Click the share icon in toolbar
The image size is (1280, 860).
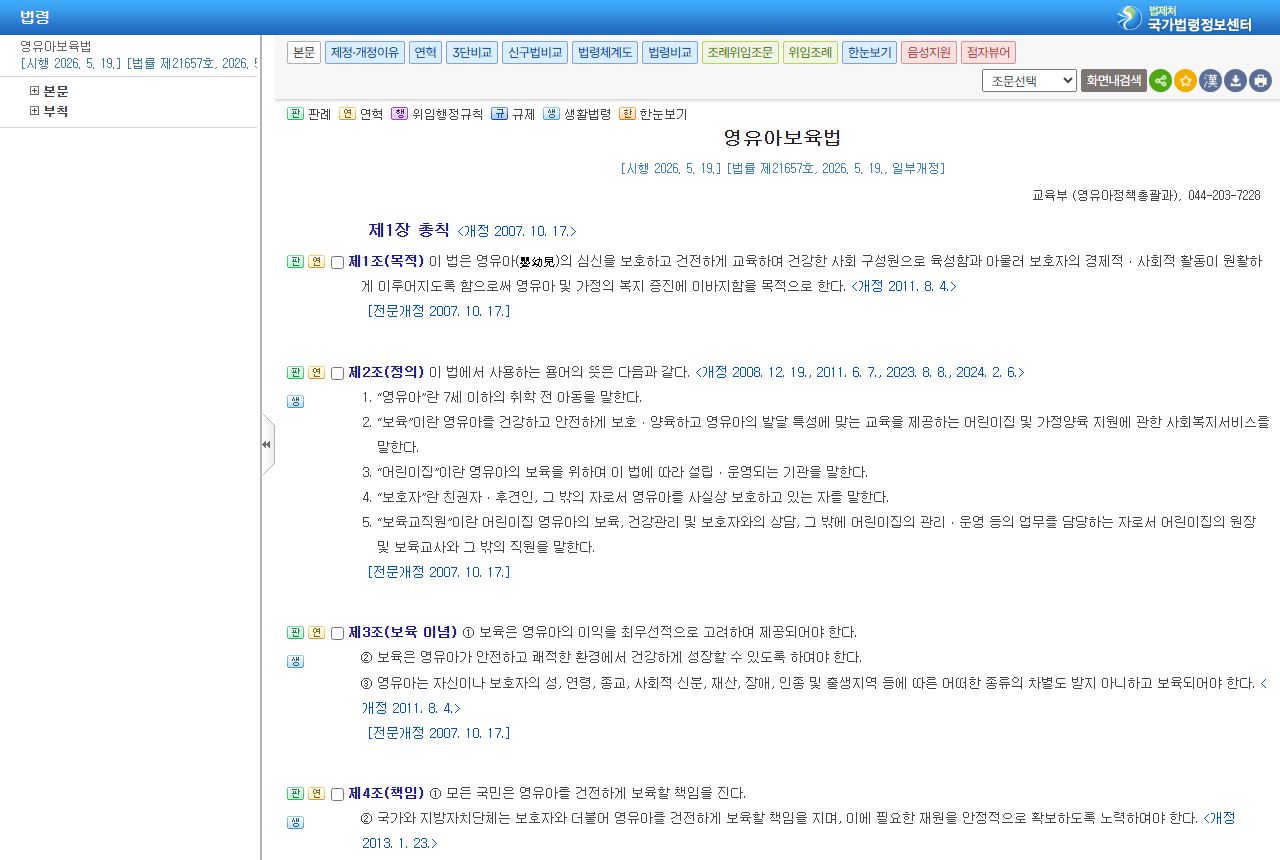(1160, 81)
